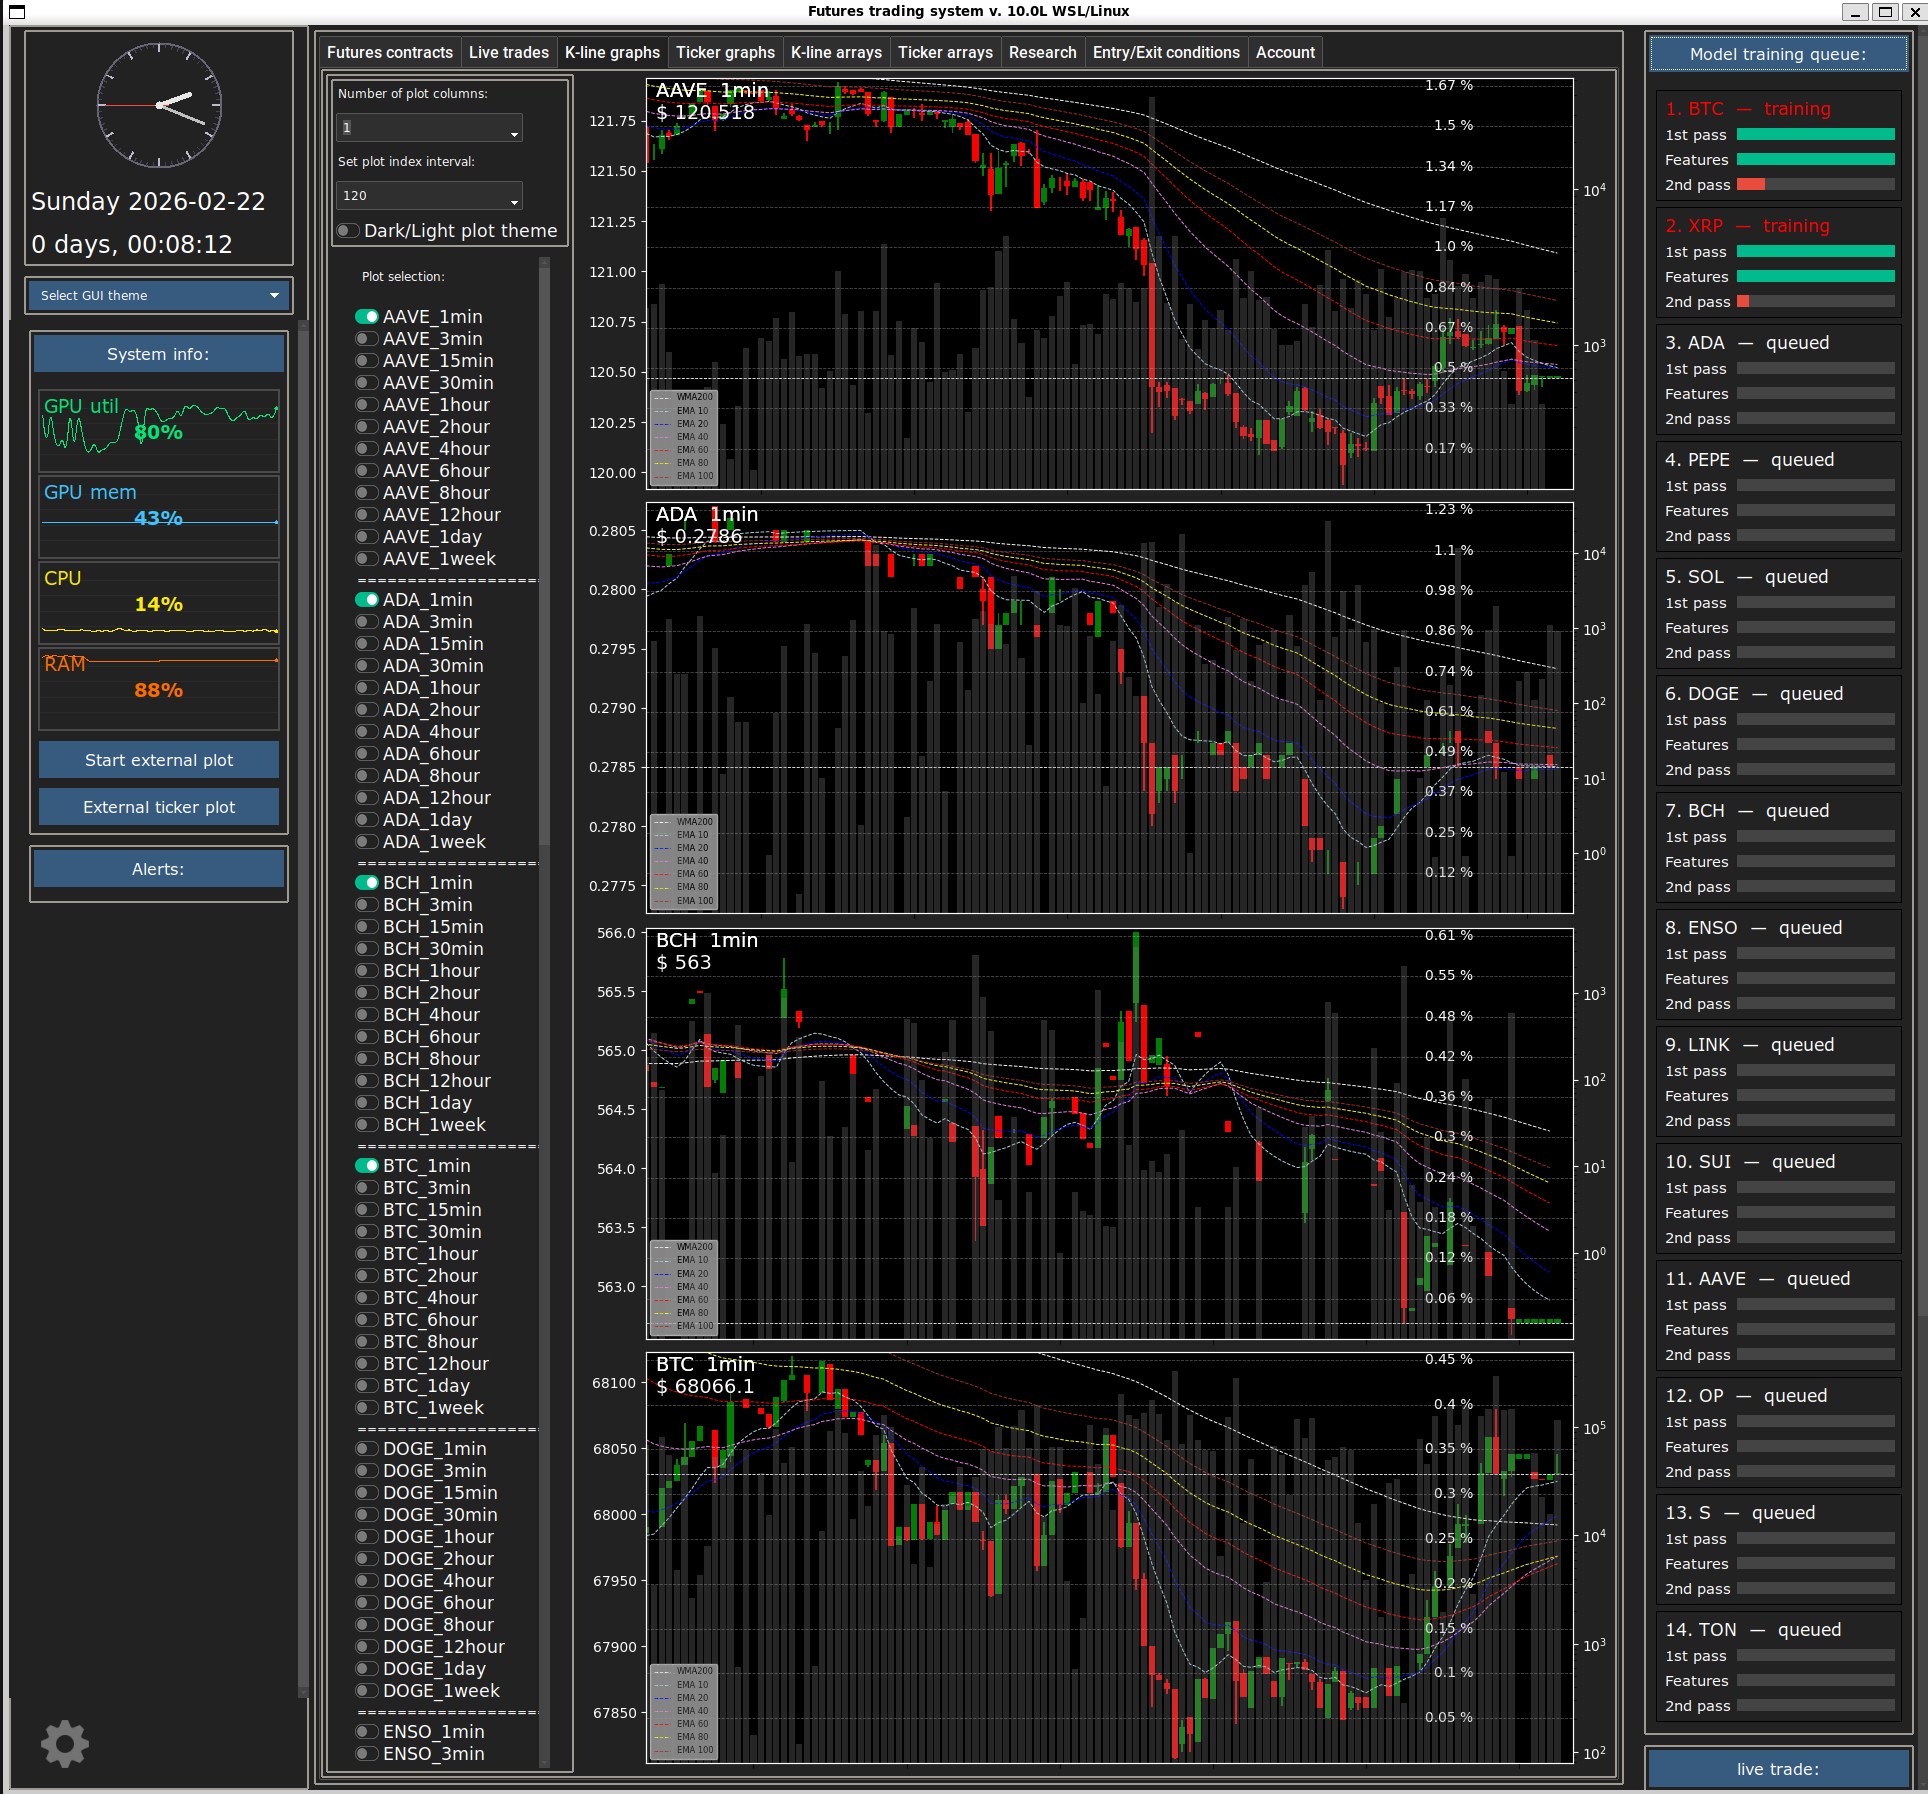
Task: Open the settings gear icon
Action: point(65,1743)
